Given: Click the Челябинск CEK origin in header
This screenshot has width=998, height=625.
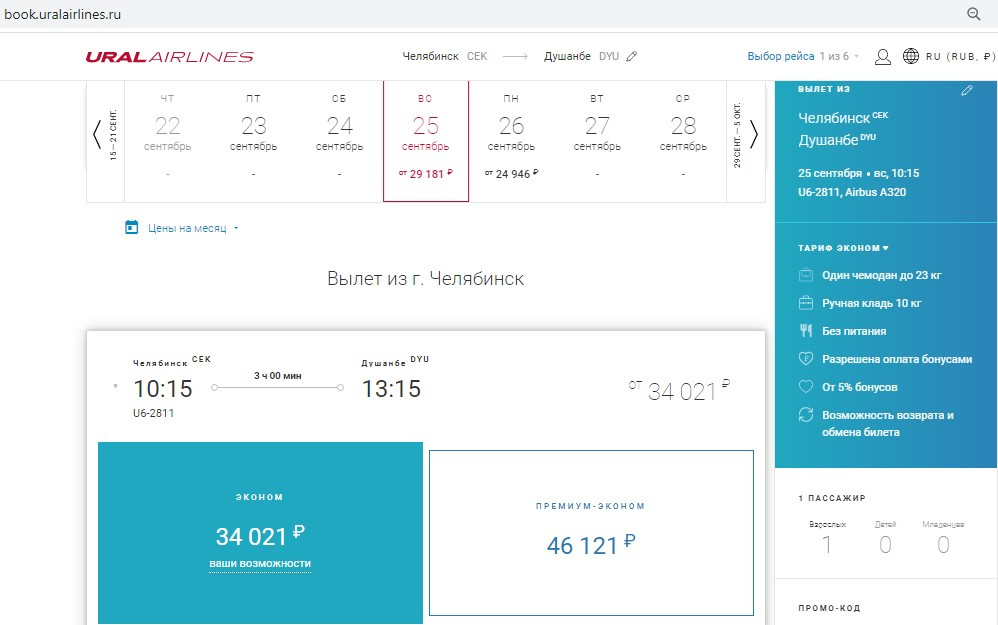Looking at the screenshot, I should 444,56.
